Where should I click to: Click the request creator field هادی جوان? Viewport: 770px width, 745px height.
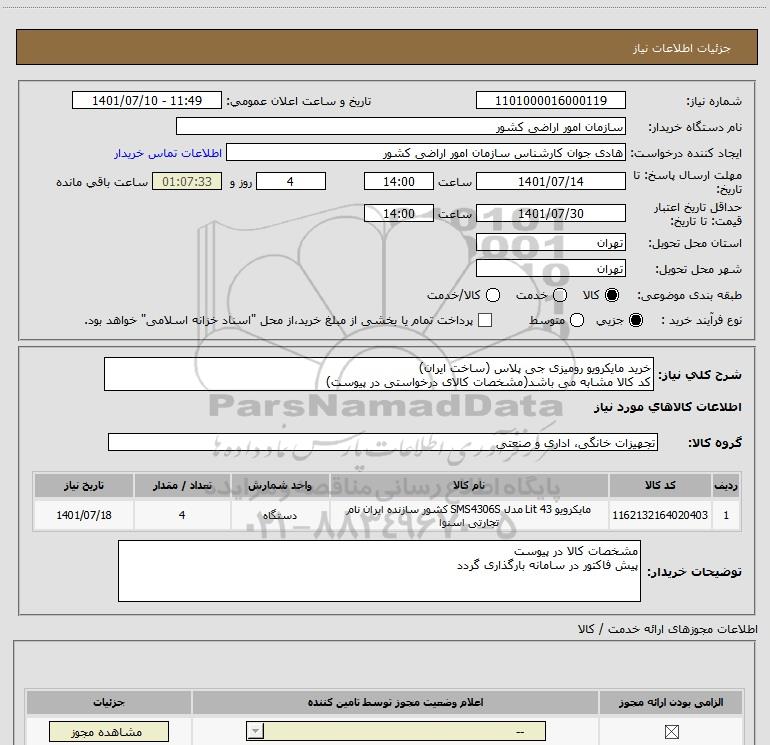tap(426, 152)
